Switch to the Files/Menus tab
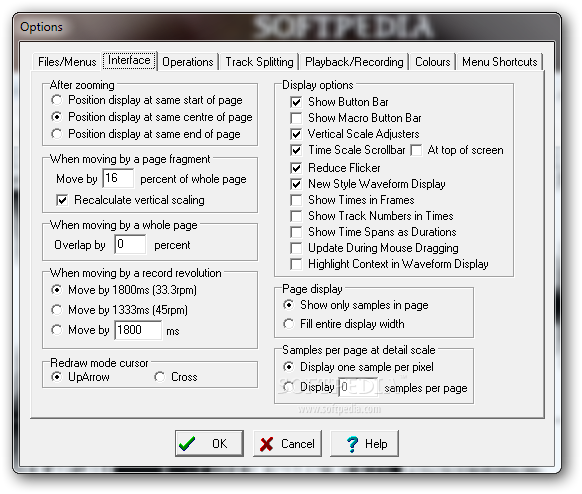This screenshot has height=494, width=582. [x=67, y=62]
